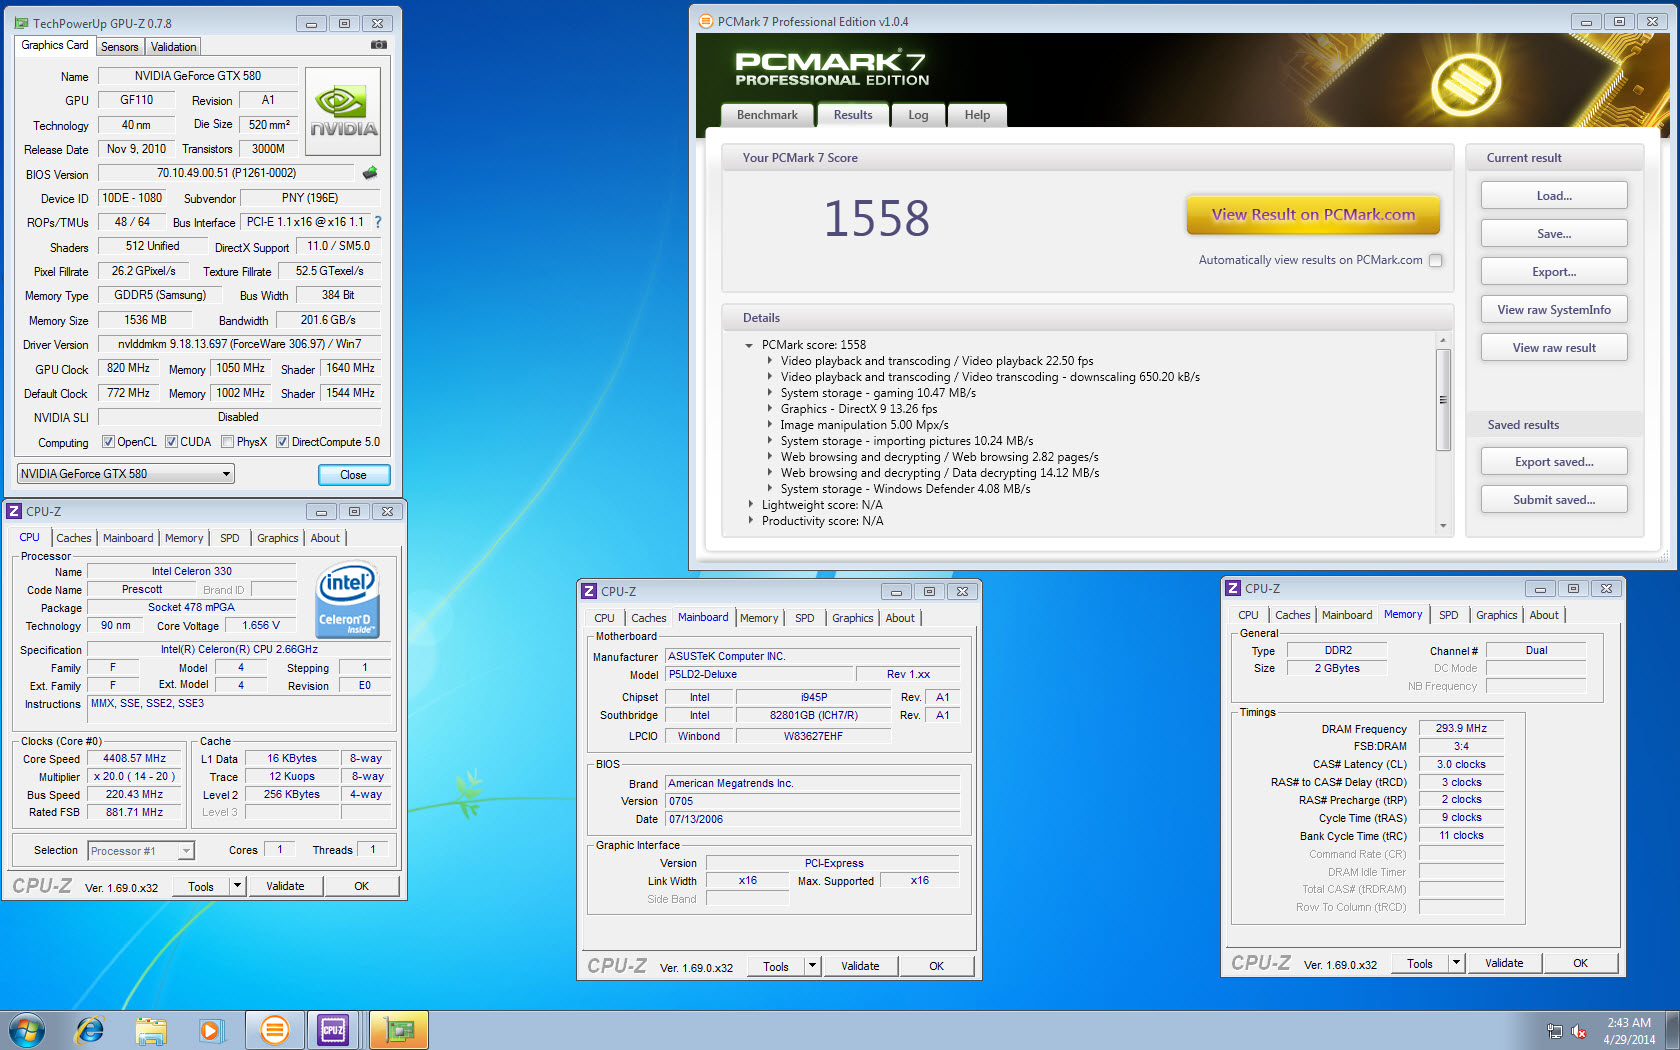Screen dimensions: 1680x1050
Task: Open Tools dropdown arrow in CPU-Z Mainboard window
Action: [812, 966]
